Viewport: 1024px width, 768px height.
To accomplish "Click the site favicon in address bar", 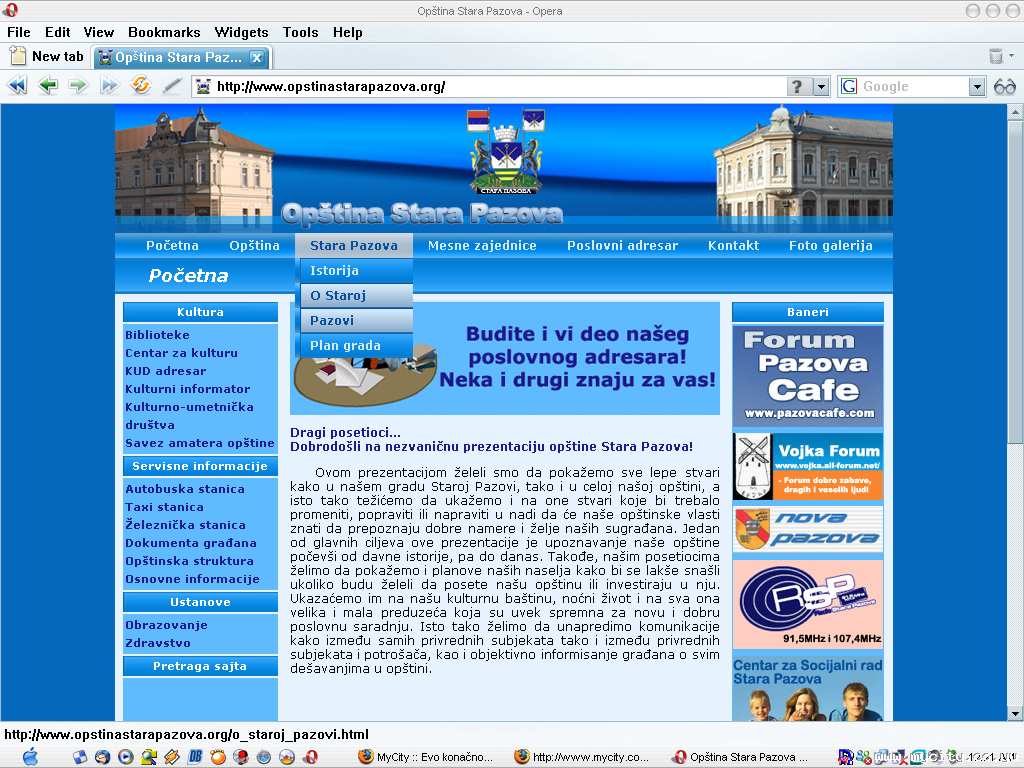I will [x=204, y=86].
